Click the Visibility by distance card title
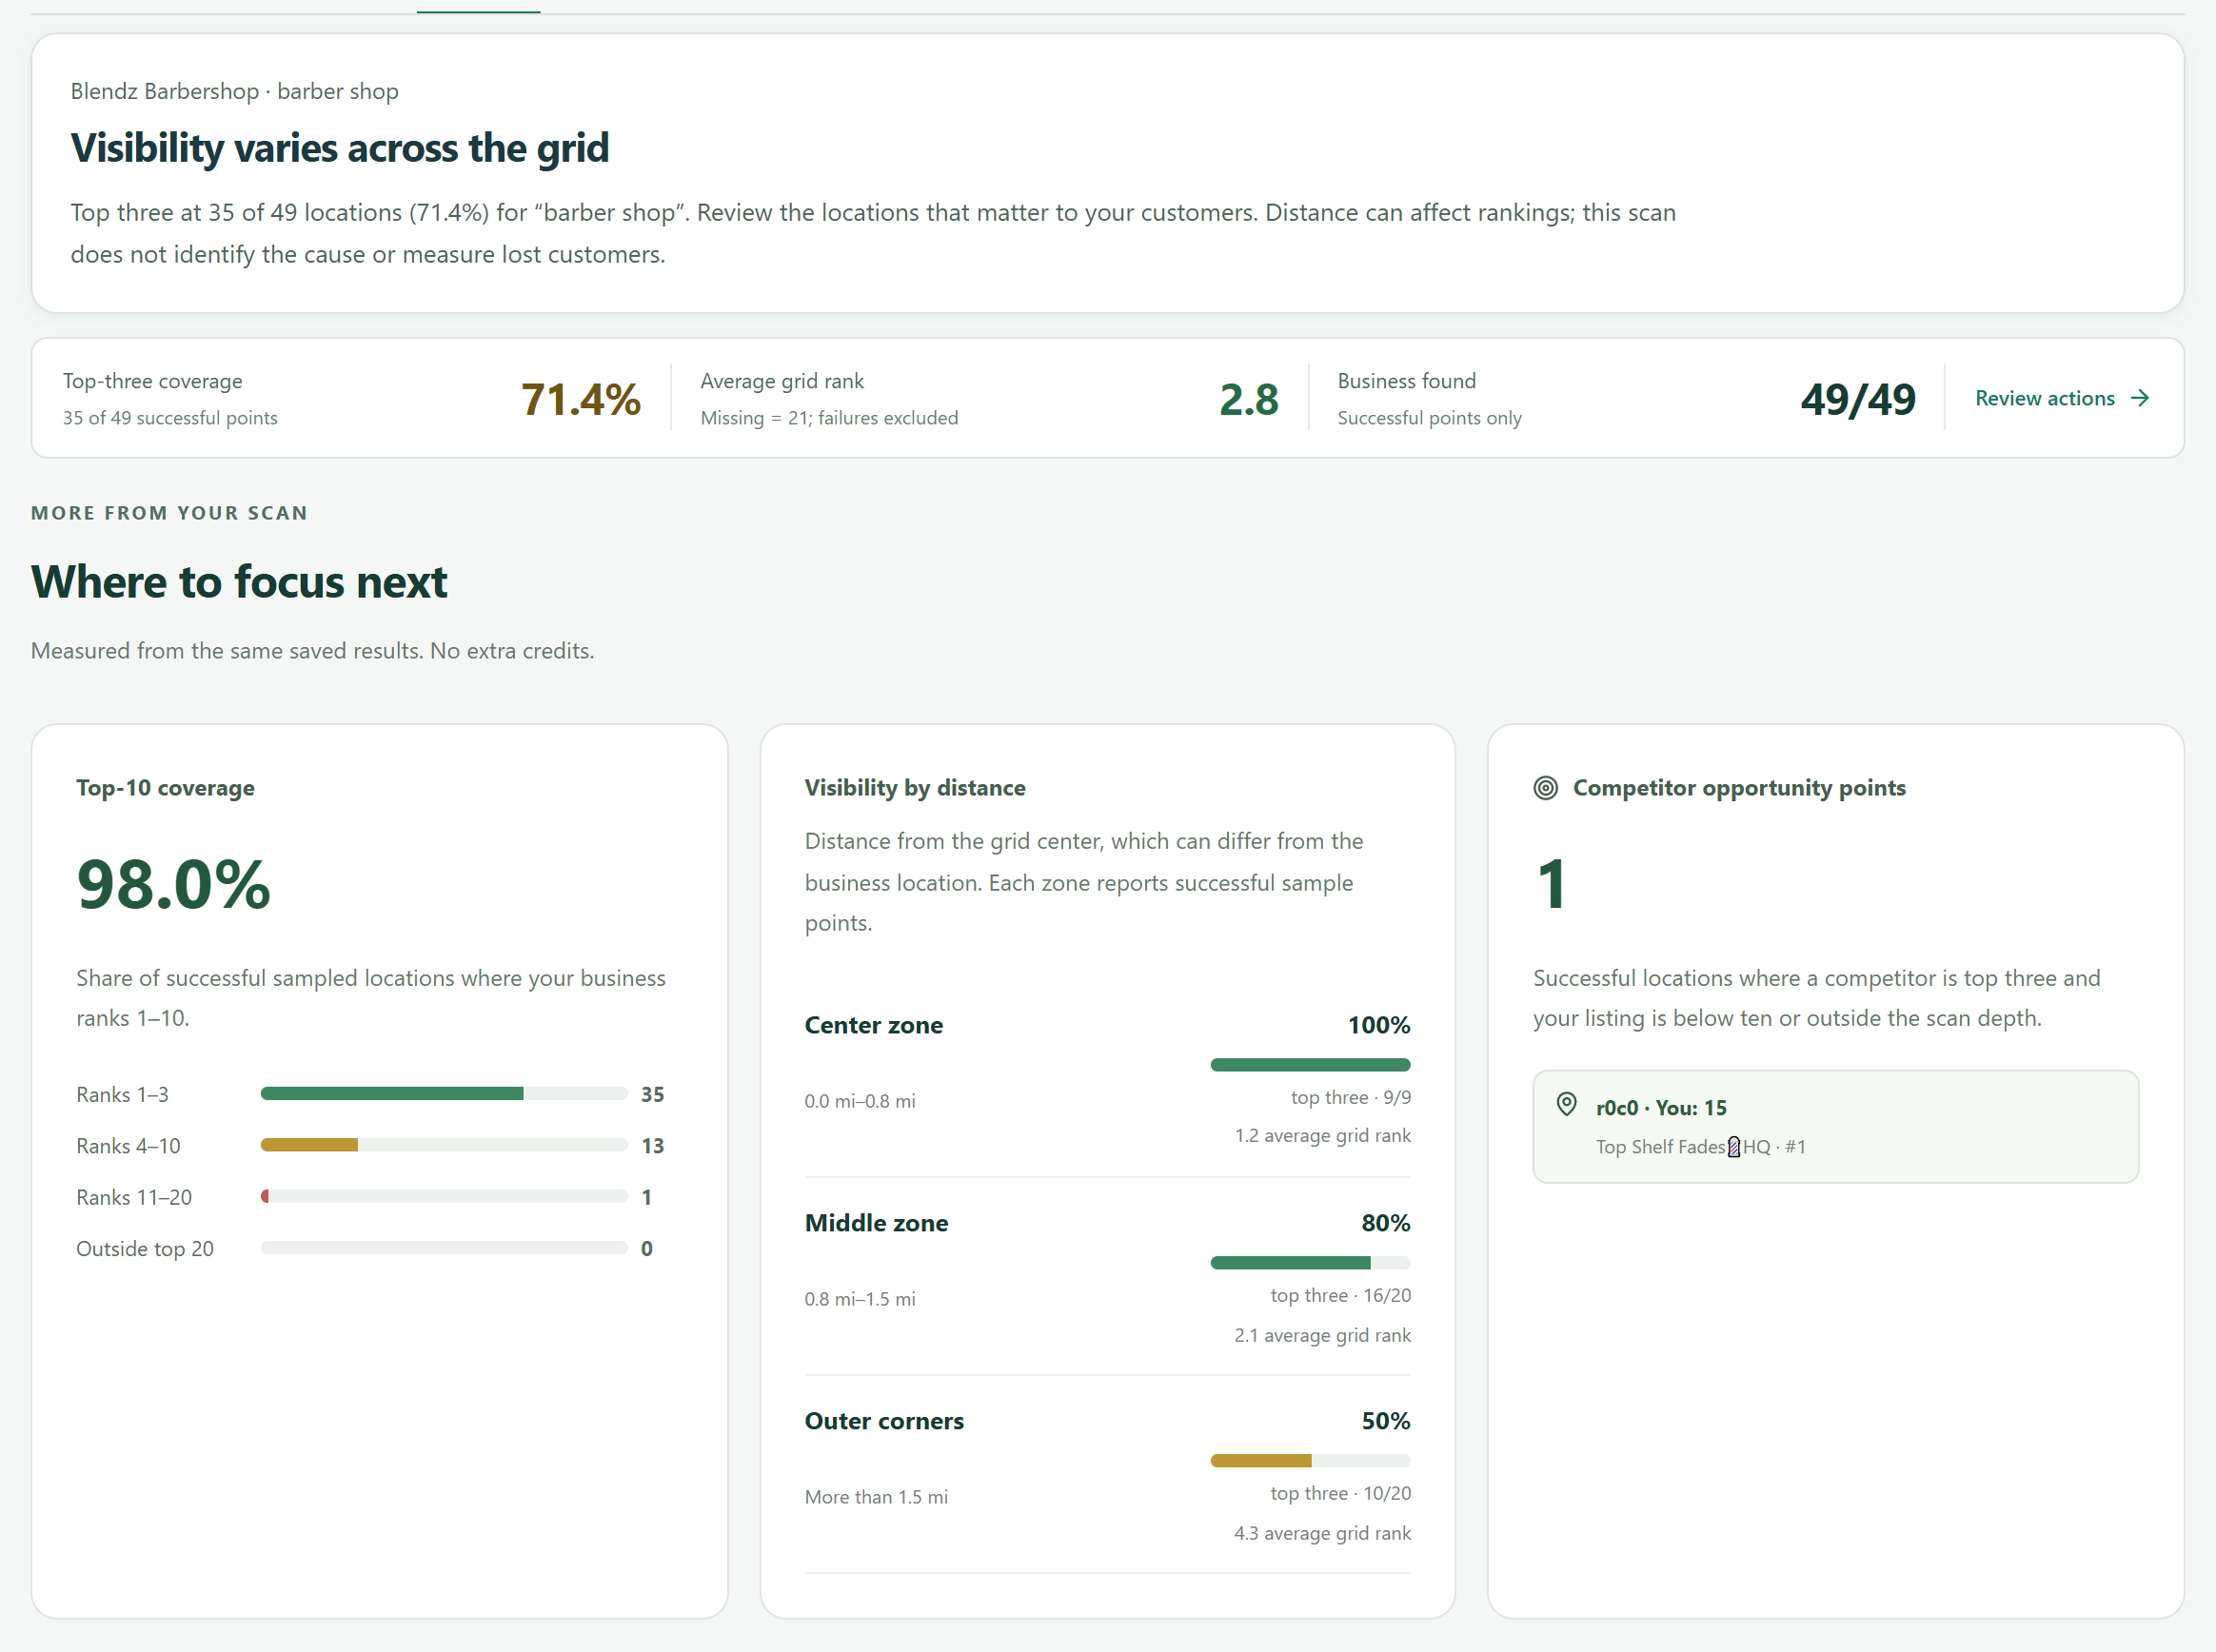This screenshot has height=1652, width=2216. pos(915,788)
